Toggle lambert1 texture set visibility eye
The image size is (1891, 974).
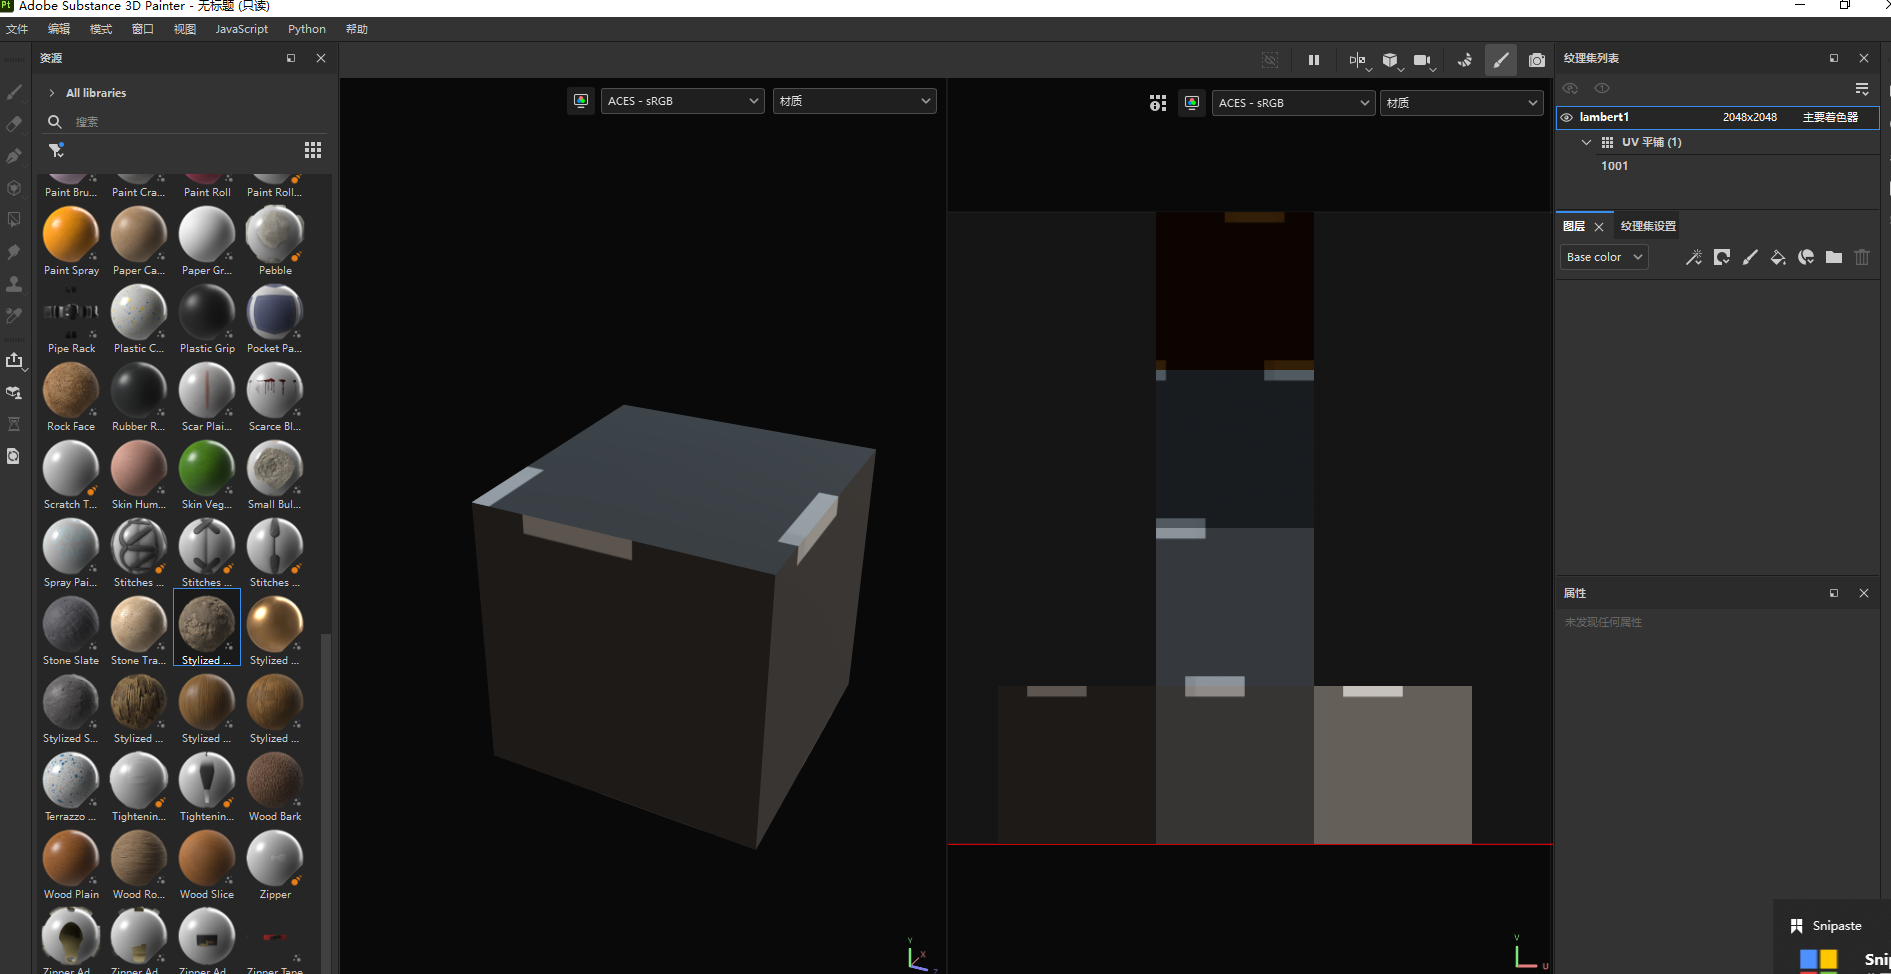point(1567,117)
